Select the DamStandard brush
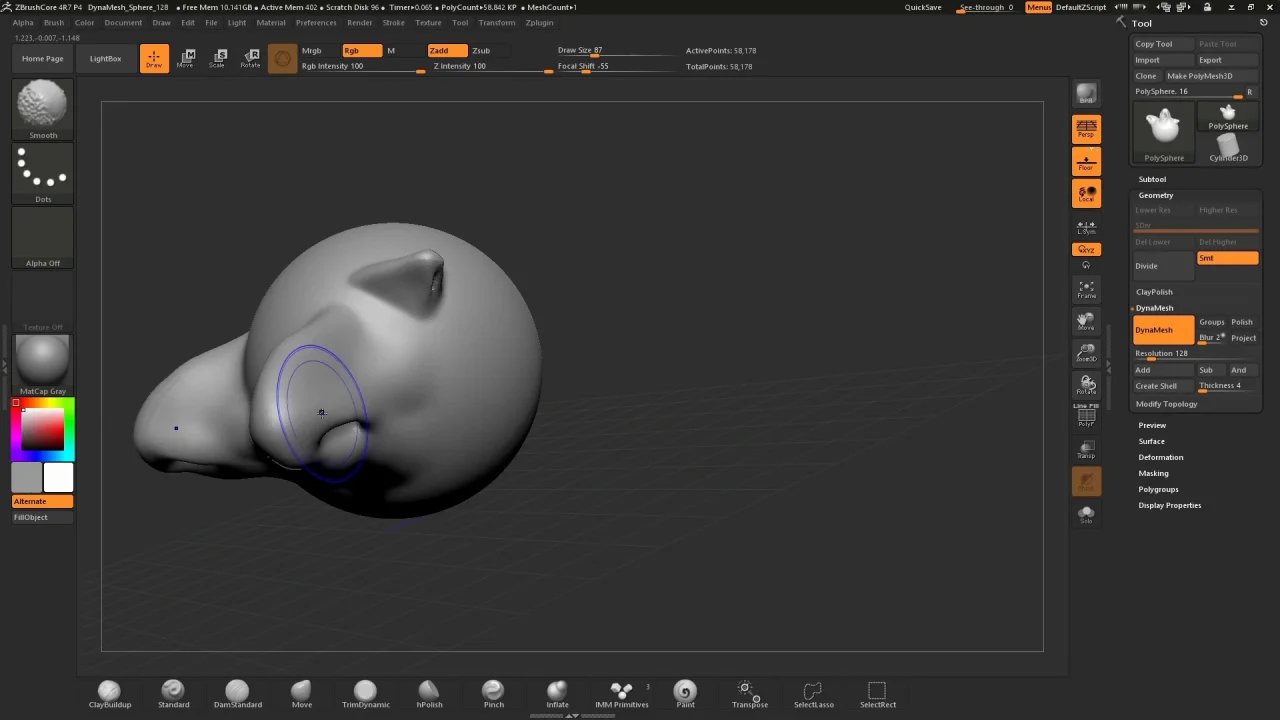 [x=237, y=694]
